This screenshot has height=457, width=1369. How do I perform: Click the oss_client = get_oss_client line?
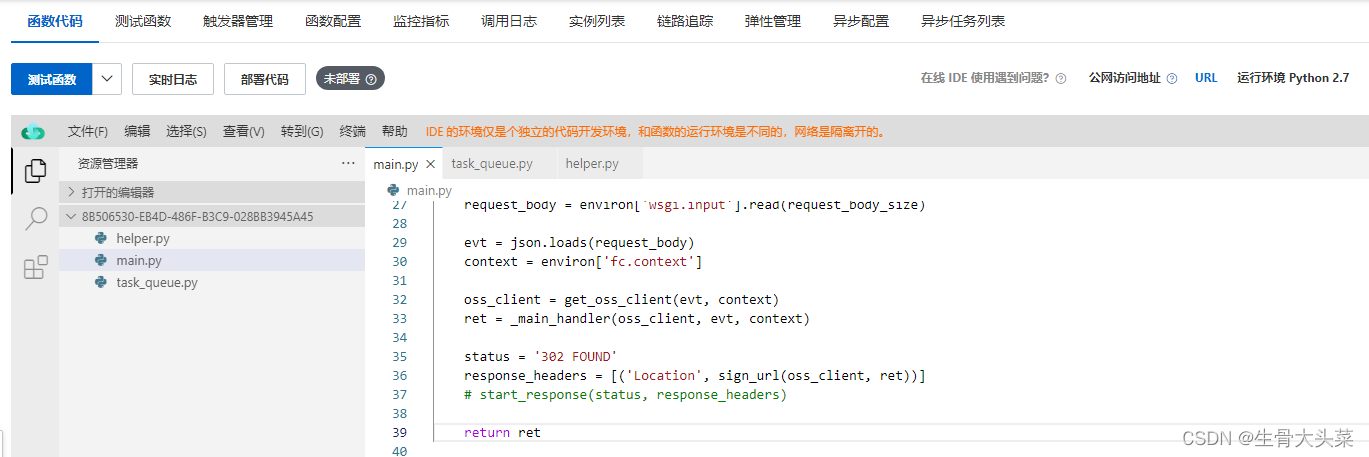621,300
